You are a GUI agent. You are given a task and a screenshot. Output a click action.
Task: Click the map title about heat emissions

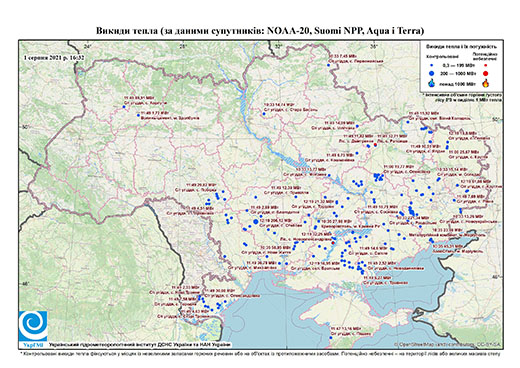260,31
